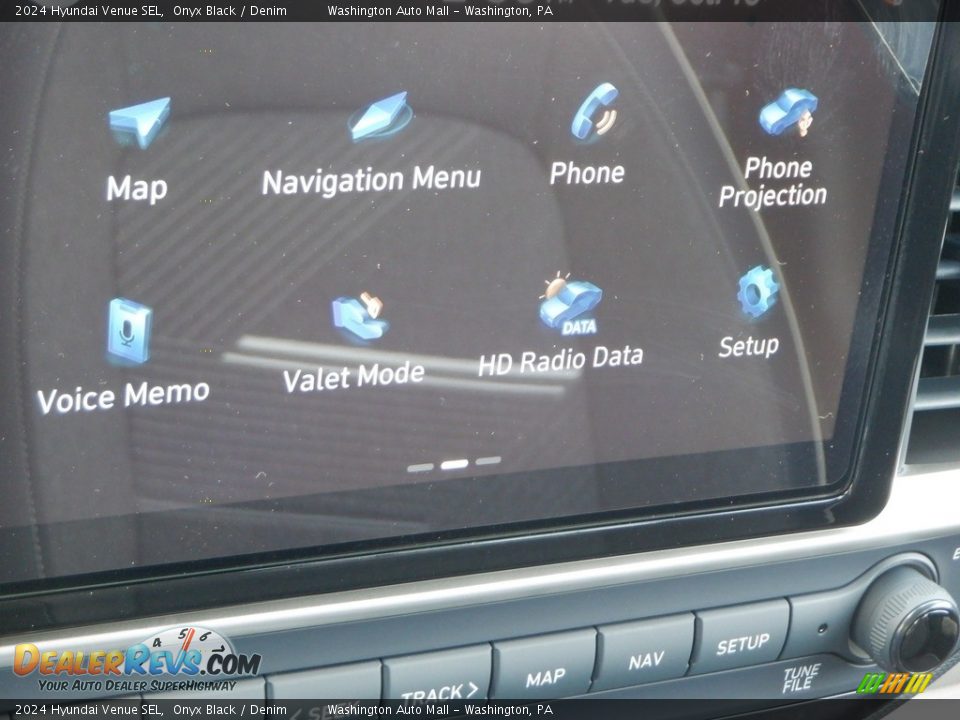Go to the first home page indicator
The image size is (960, 720).
[x=420, y=468]
